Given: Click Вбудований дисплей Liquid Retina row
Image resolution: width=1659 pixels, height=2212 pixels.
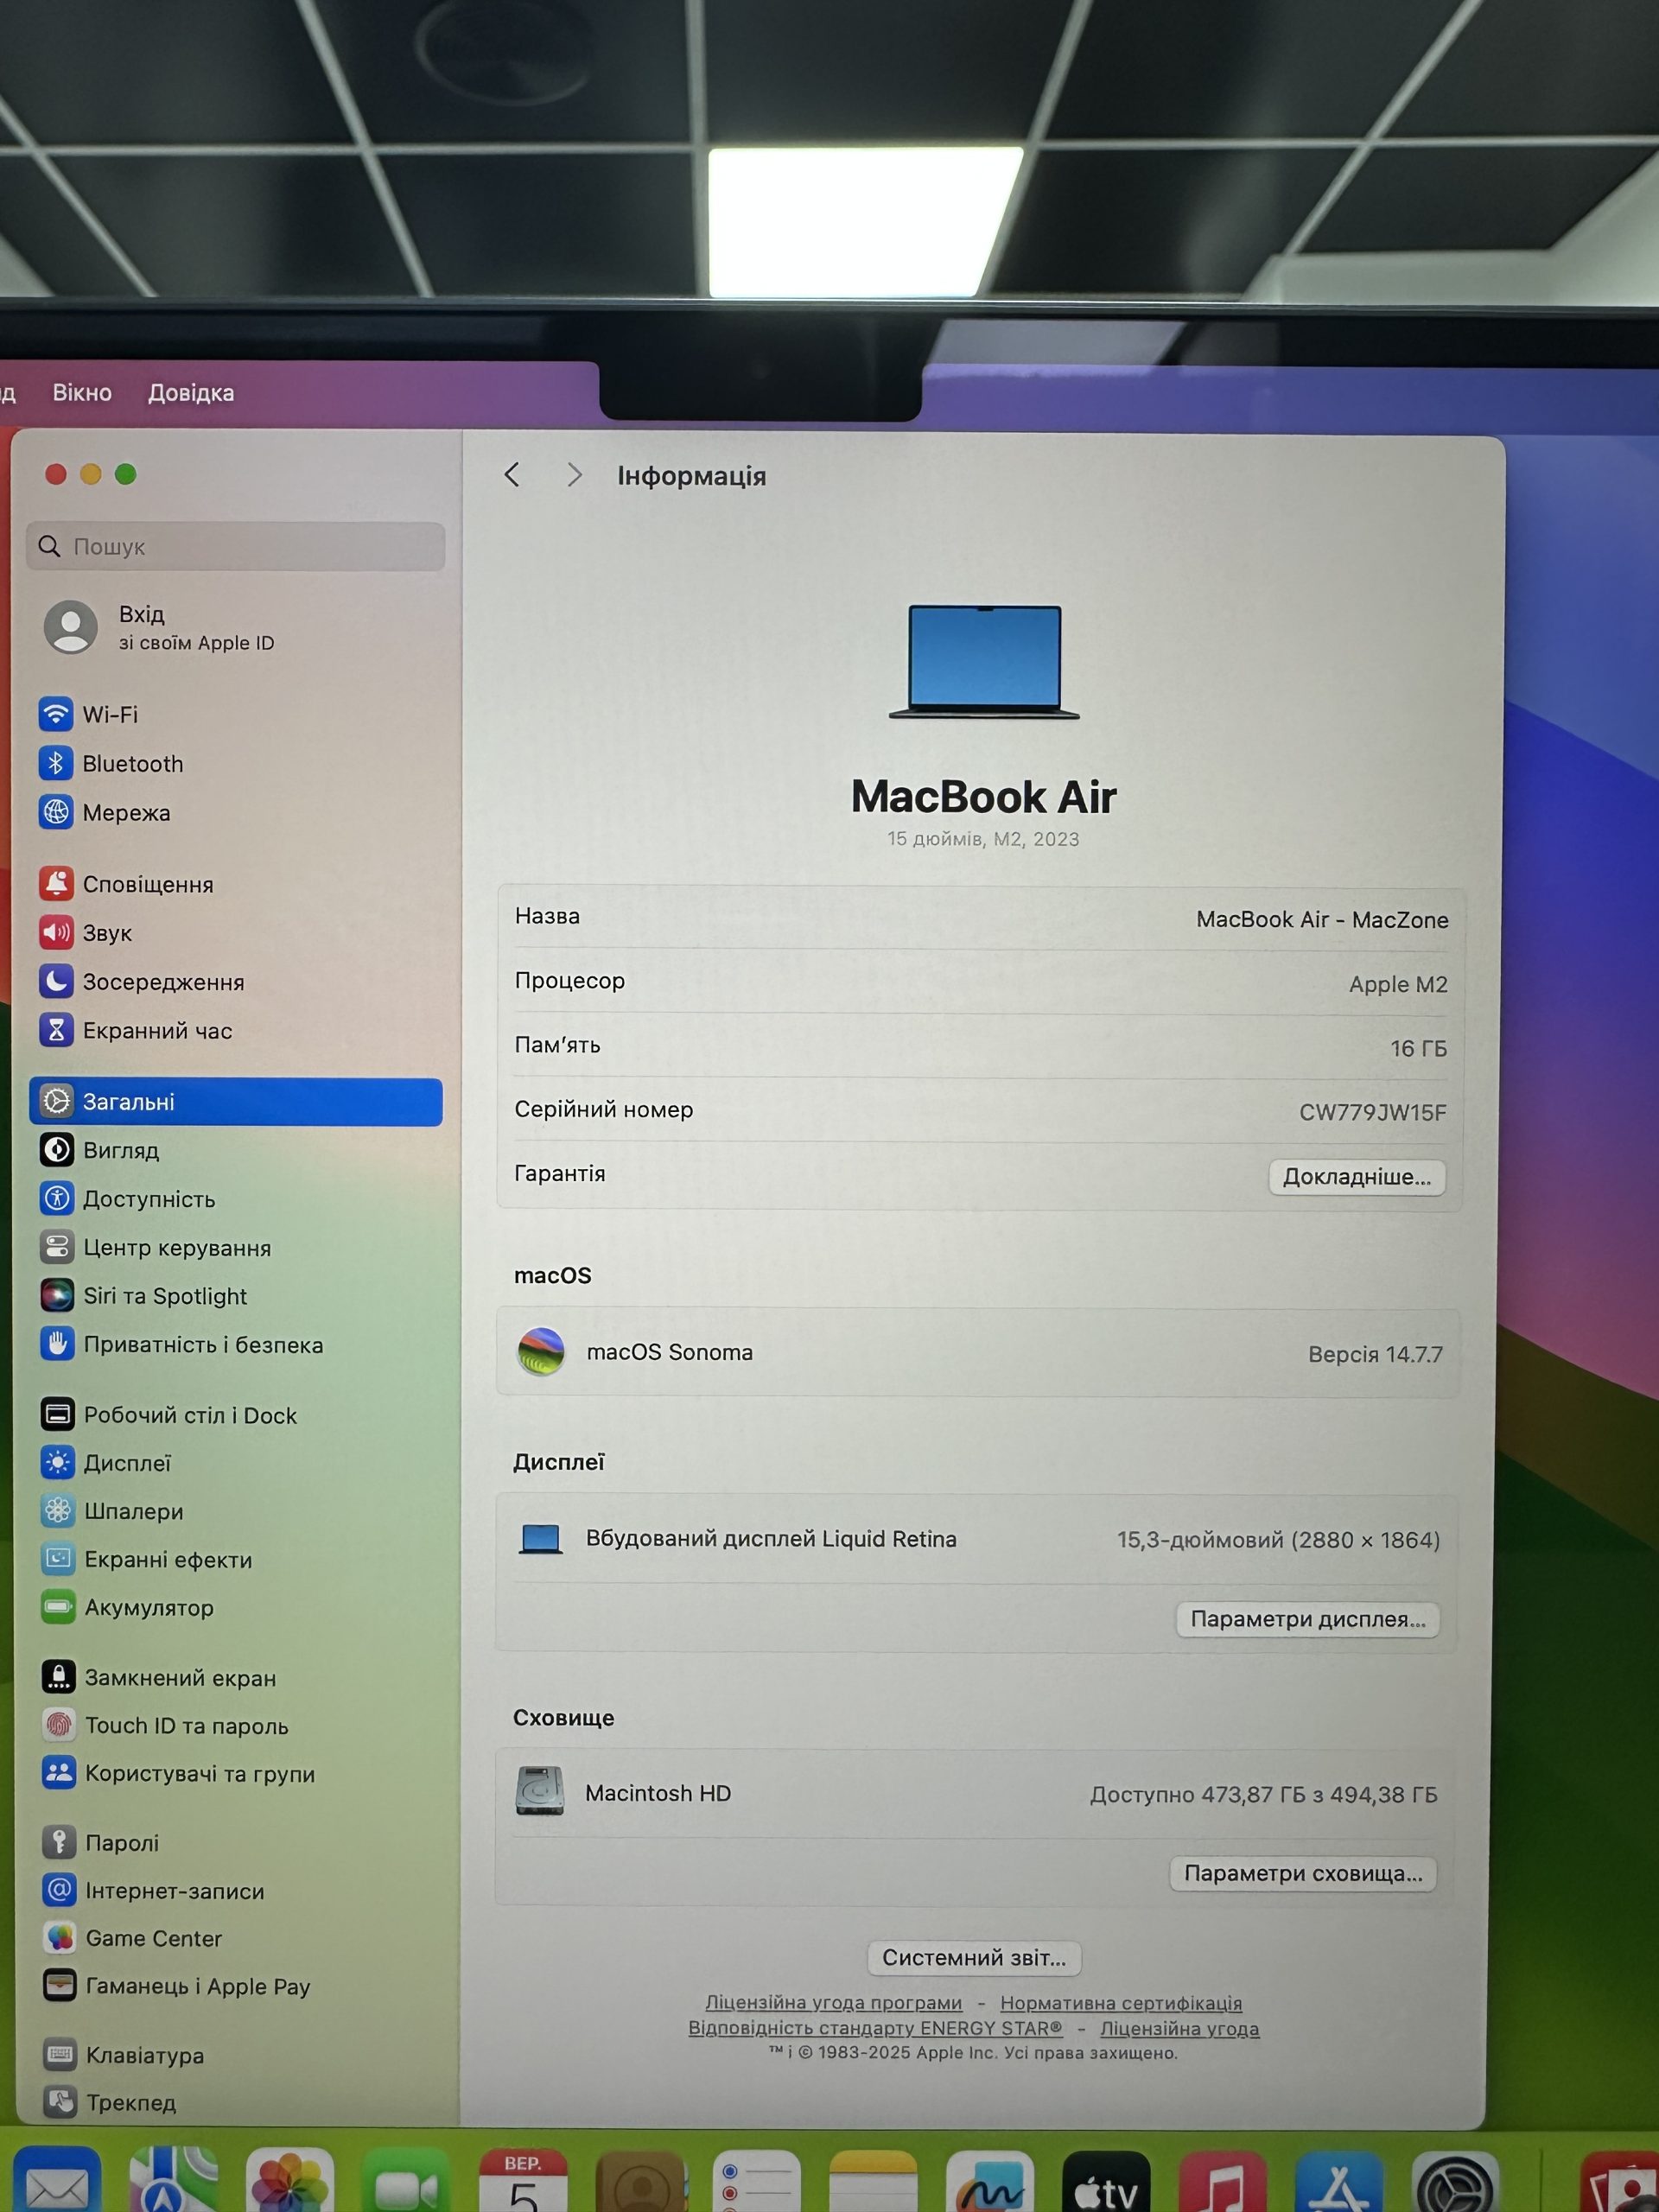Looking at the screenshot, I should [977, 1538].
